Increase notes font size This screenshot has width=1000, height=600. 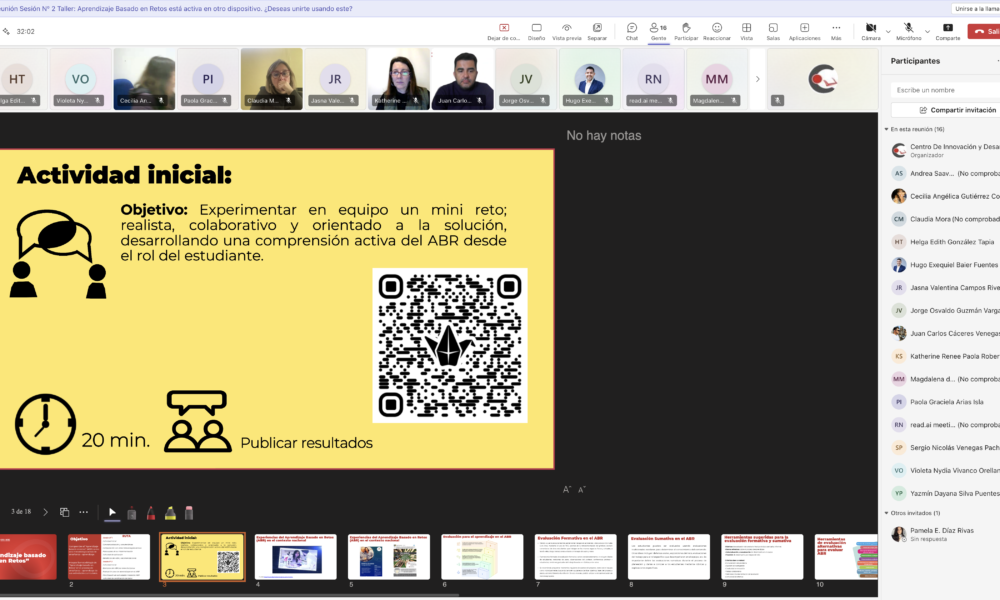(x=566, y=490)
